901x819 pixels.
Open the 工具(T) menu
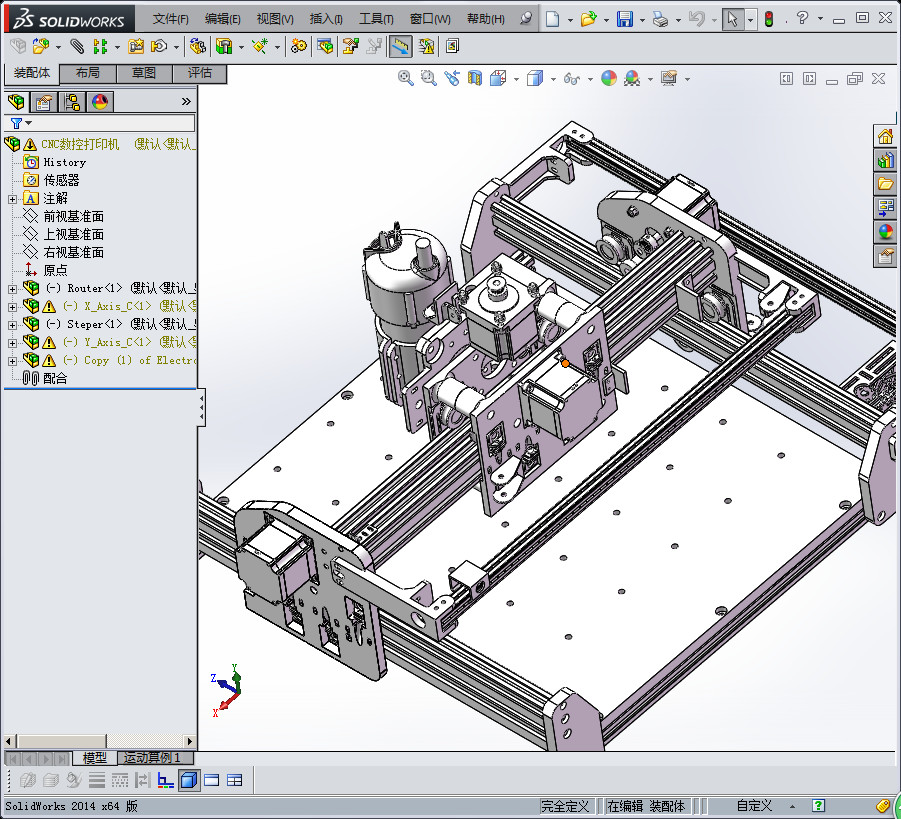tap(376, 19)
